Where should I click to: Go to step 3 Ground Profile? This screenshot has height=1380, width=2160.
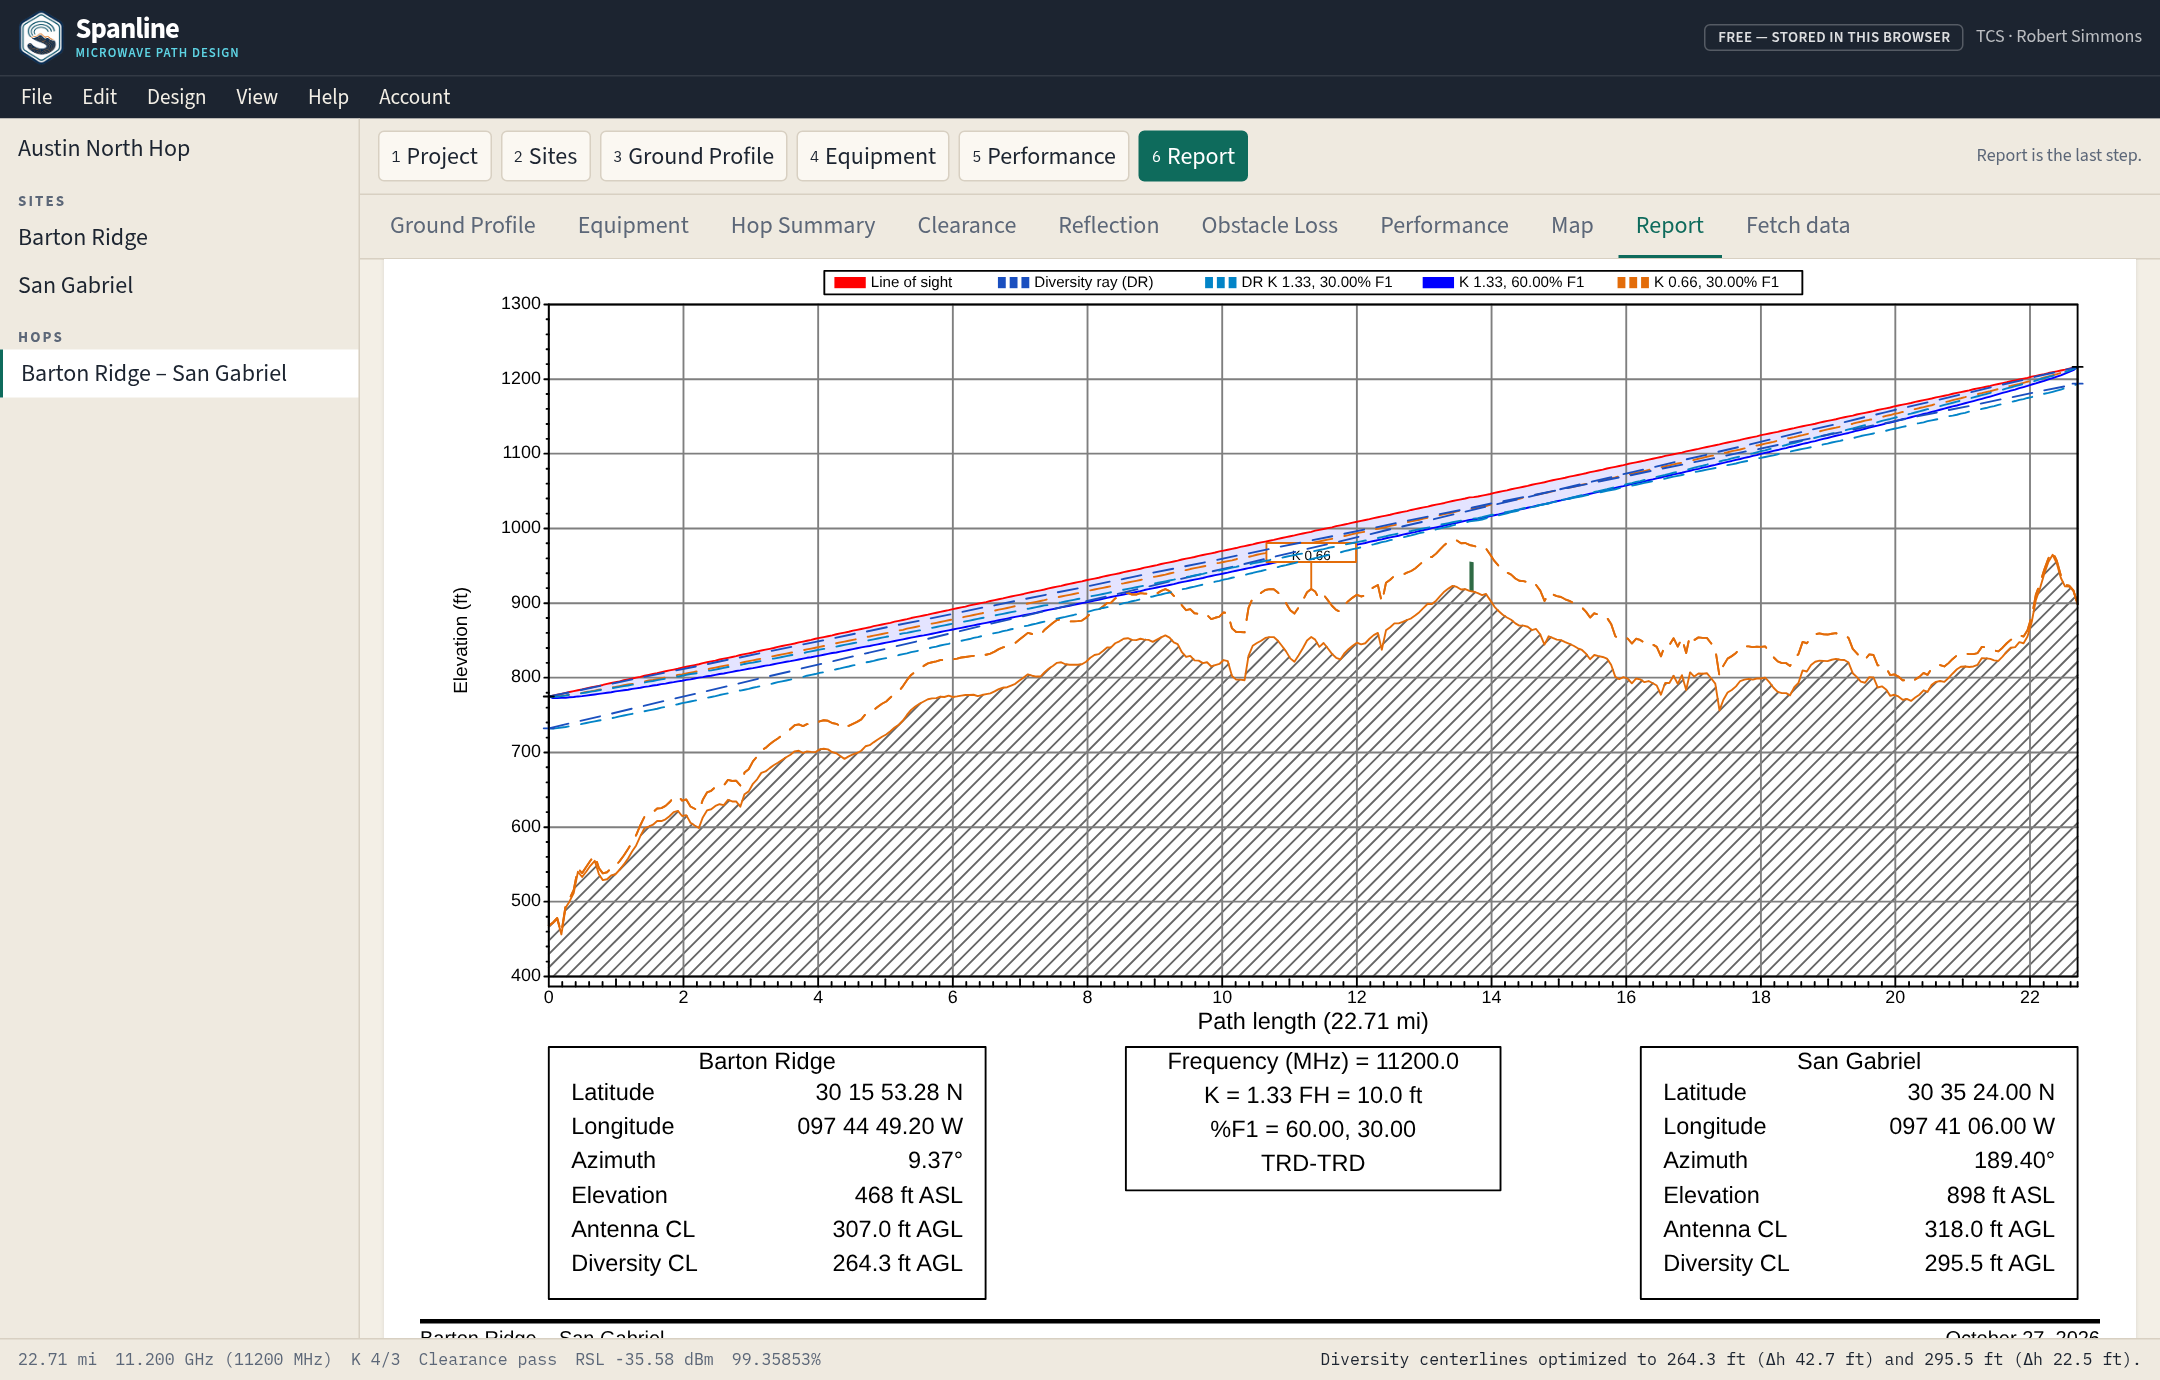pyautogui.click(x=694, y=156)
